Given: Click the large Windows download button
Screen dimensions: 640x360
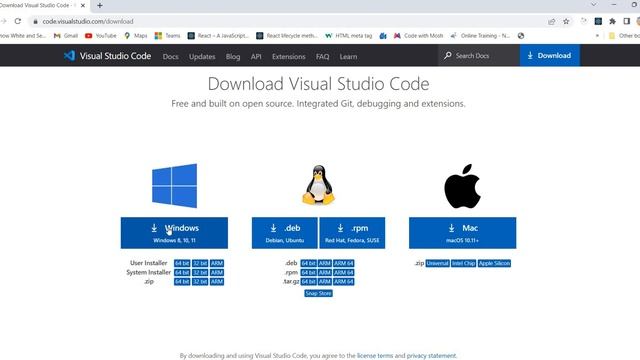Looking at the screenshot, I should 174,233.
